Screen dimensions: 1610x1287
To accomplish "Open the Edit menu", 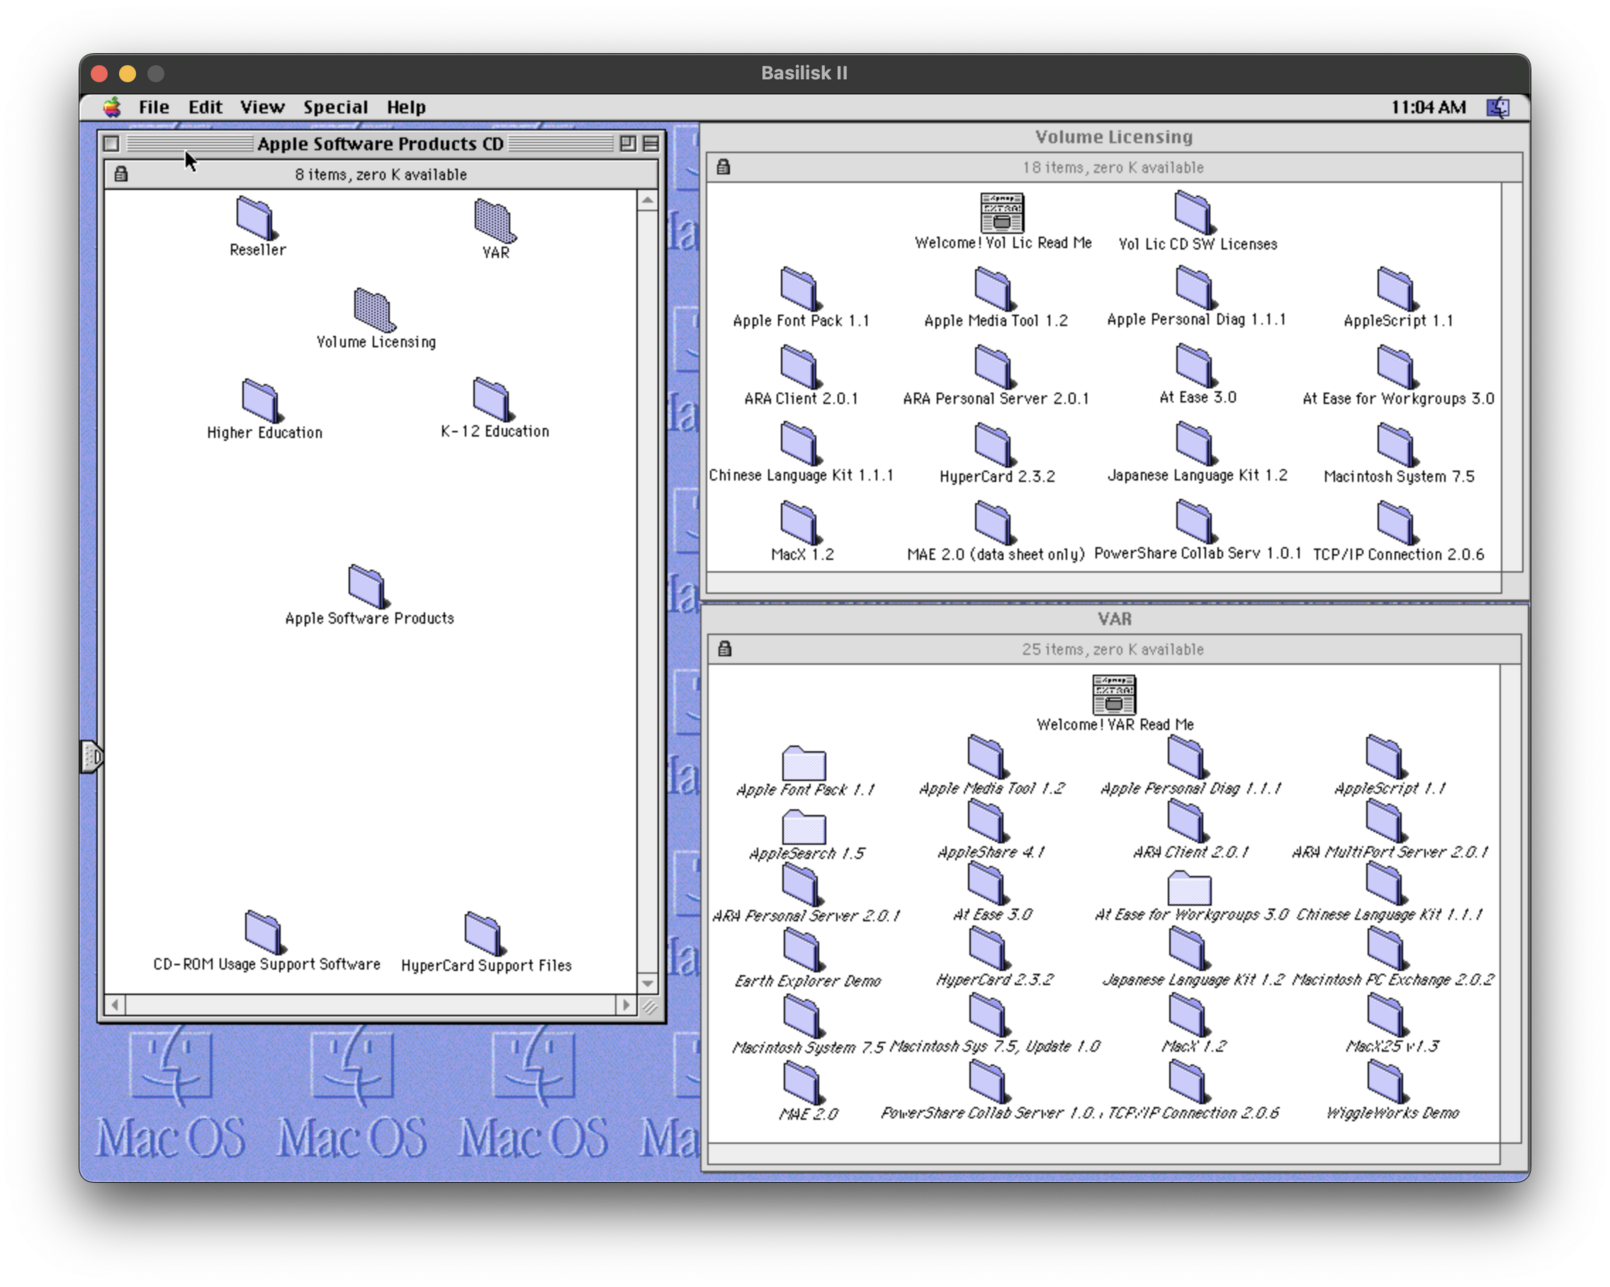I will click(x=205, y=107).
